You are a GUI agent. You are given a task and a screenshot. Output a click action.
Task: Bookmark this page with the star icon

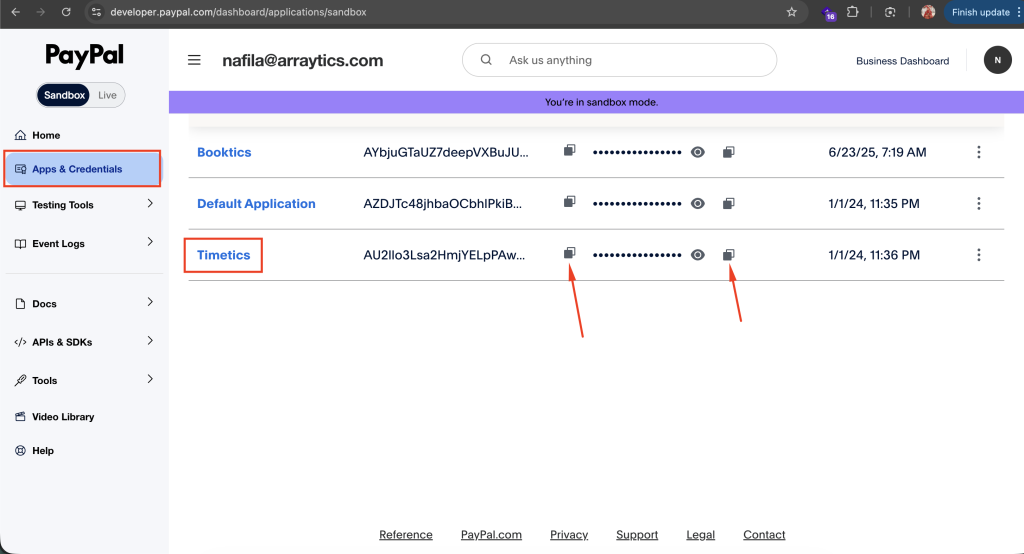click(791, 12)
